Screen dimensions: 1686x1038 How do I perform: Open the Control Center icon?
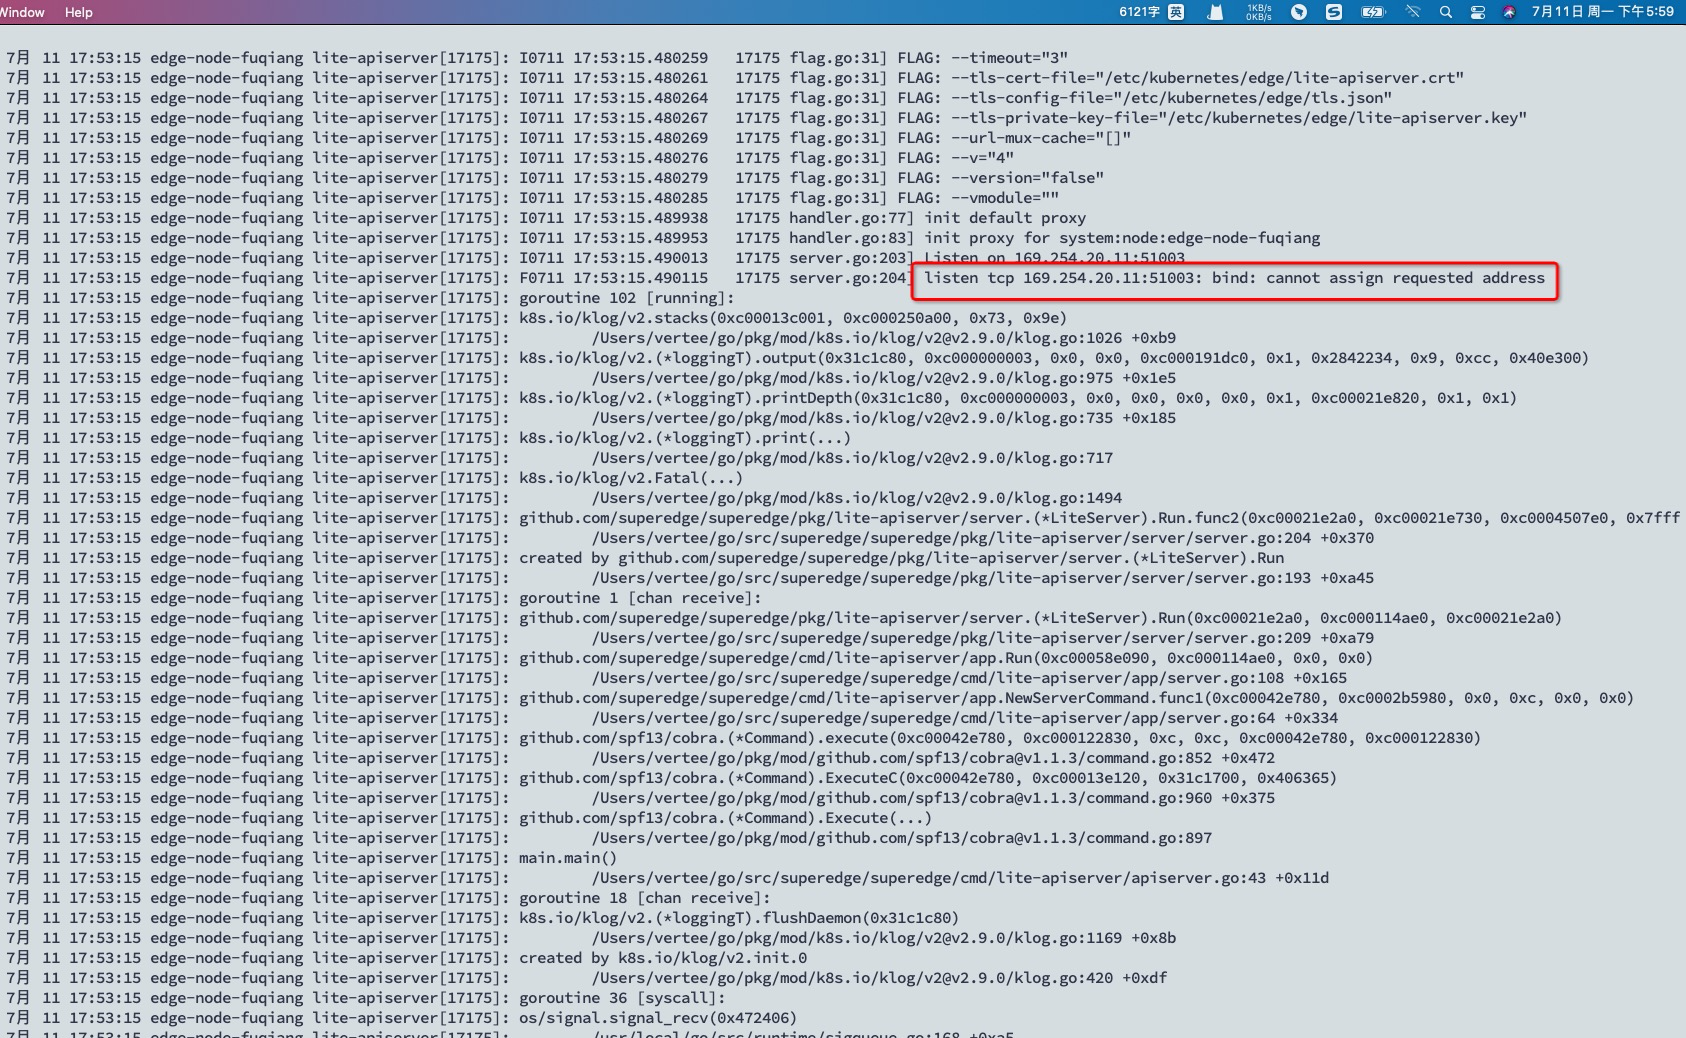[1478, 12]
